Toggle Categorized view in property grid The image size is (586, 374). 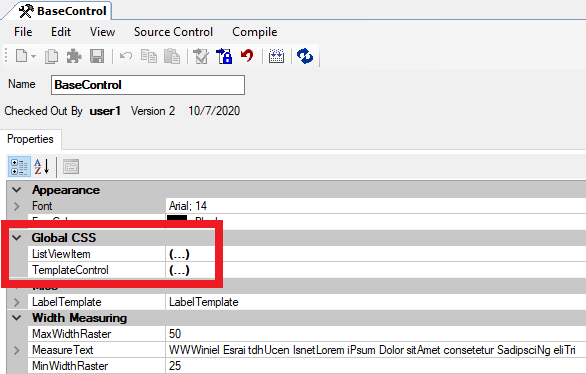click(19, 167)
